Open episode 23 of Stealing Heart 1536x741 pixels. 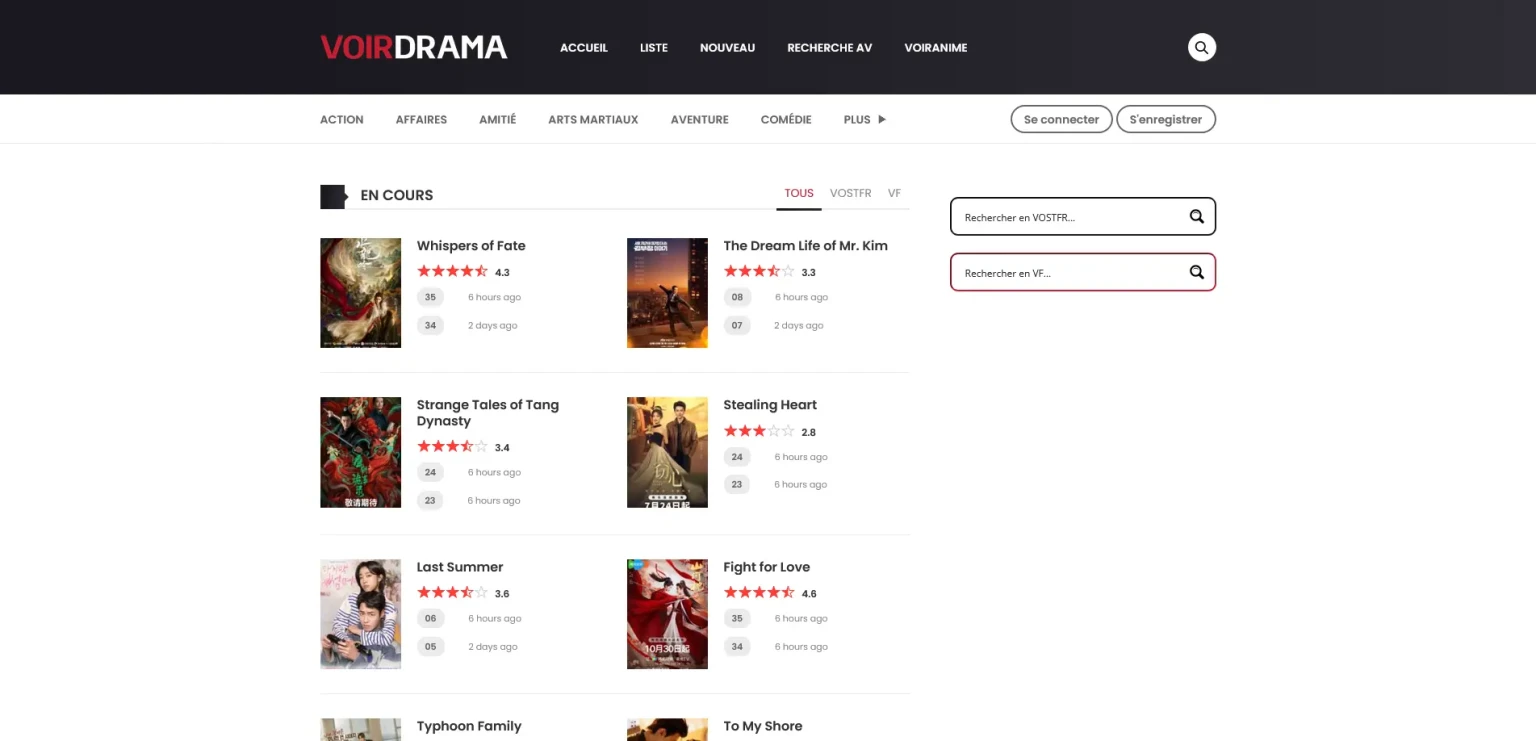coord(737,484)
